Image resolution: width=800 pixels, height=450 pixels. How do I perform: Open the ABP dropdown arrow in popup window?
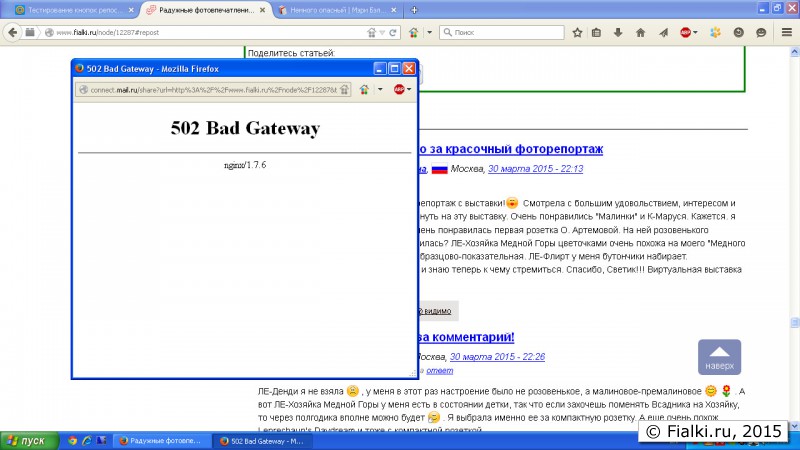click(x=409, y=89)
